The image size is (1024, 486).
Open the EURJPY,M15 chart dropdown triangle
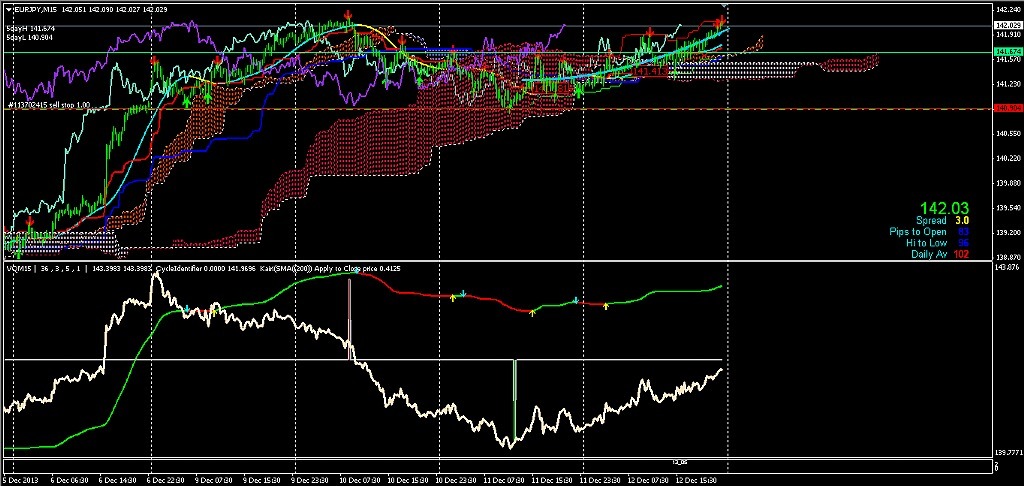tap(8, 8)
